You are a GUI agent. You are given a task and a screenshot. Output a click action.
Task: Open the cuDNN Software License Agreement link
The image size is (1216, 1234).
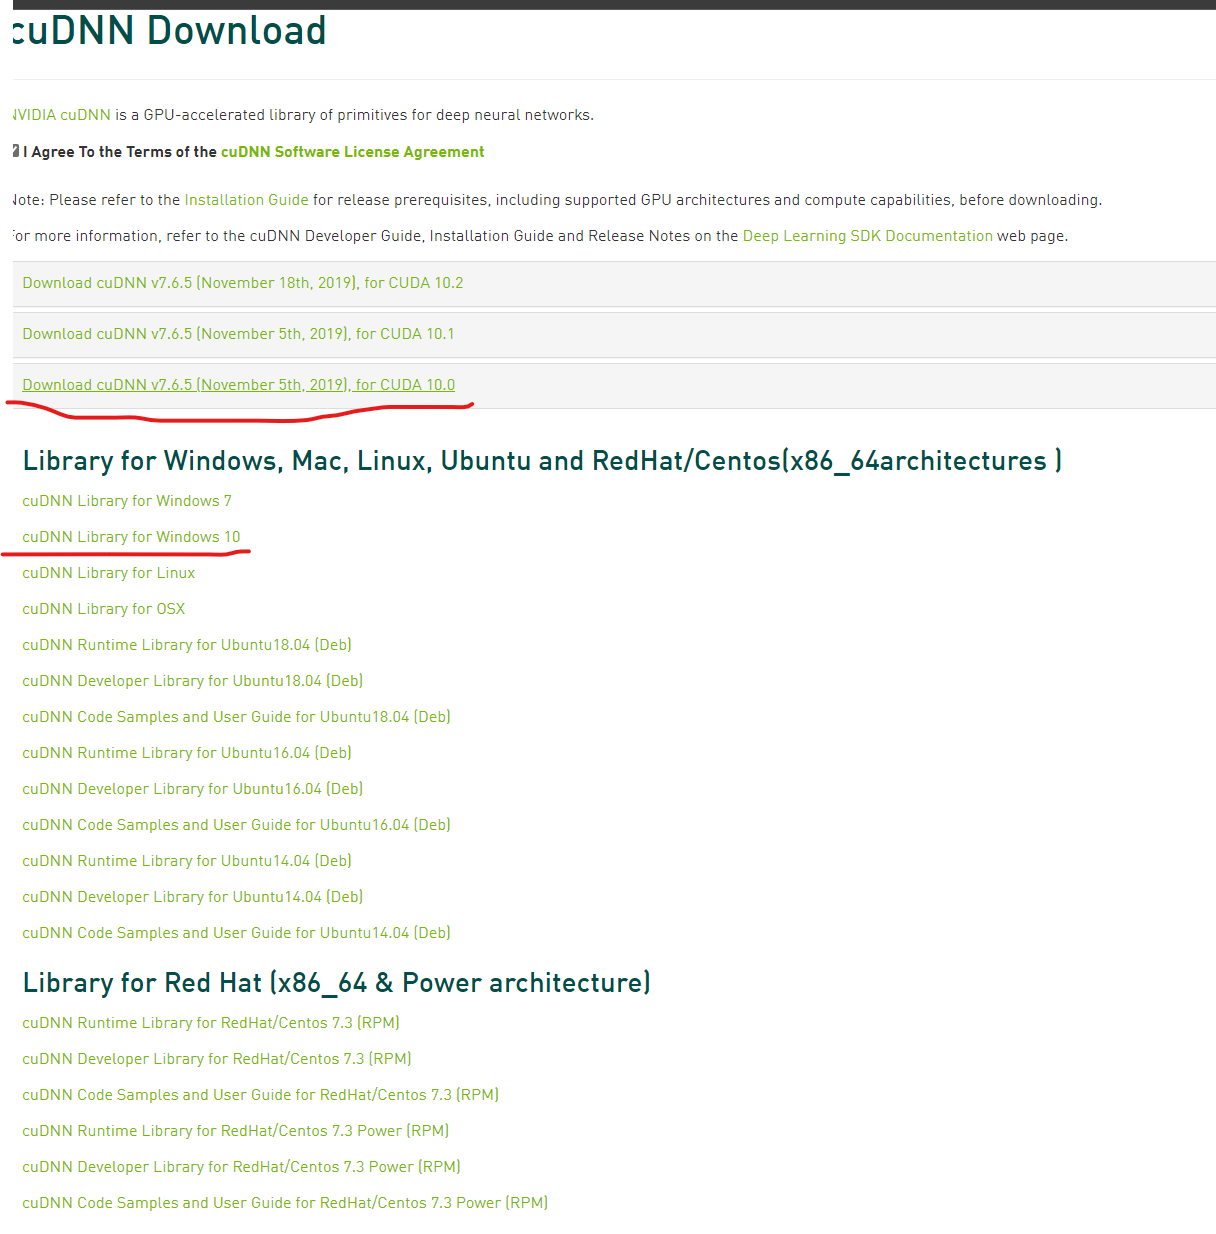(352, 152)
